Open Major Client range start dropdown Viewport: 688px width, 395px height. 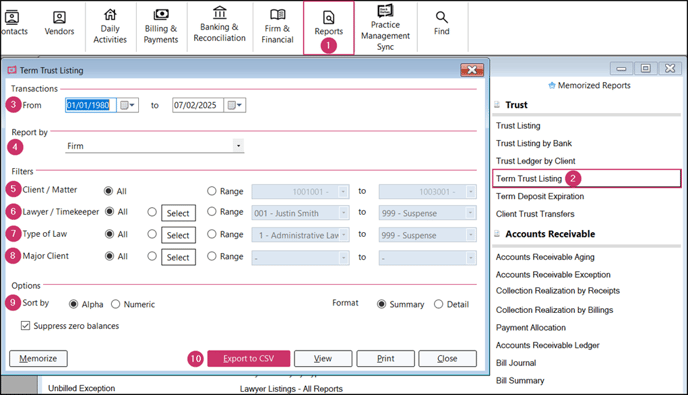coord(343,258)
